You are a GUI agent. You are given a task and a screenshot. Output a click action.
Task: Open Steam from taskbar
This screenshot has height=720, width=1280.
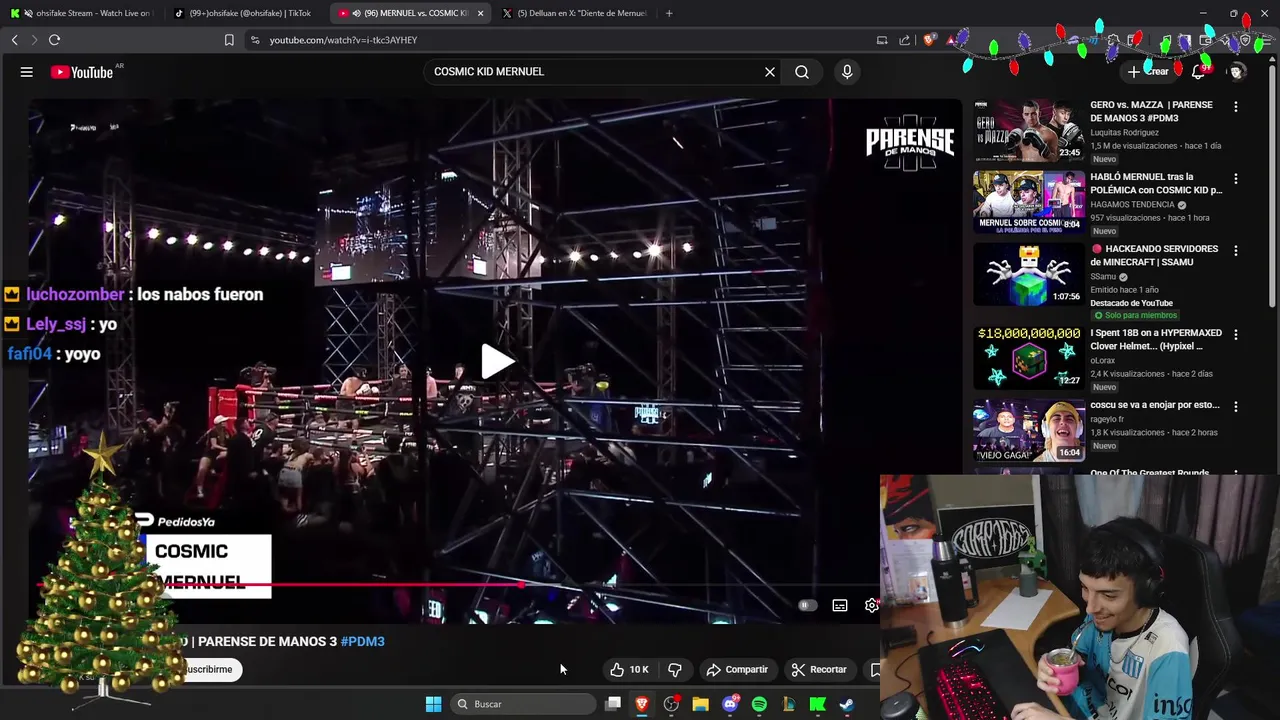tap(847, 704)
